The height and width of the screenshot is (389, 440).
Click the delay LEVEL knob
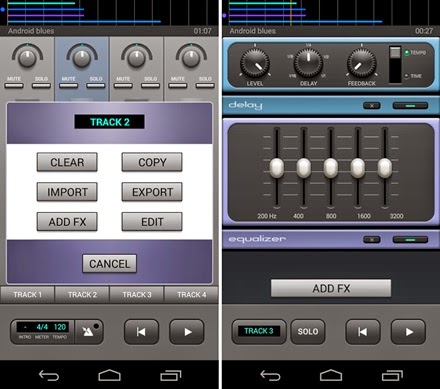pyautogui.click(x=255, y=63)
